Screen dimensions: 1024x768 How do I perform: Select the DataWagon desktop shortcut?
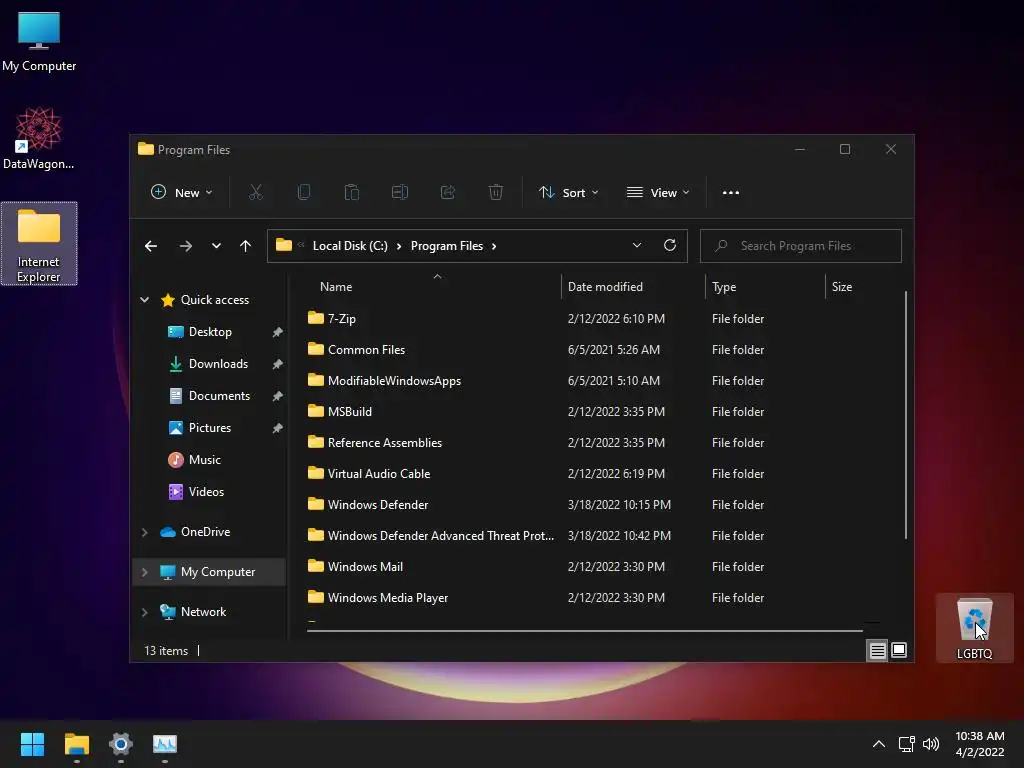(39, 138)
